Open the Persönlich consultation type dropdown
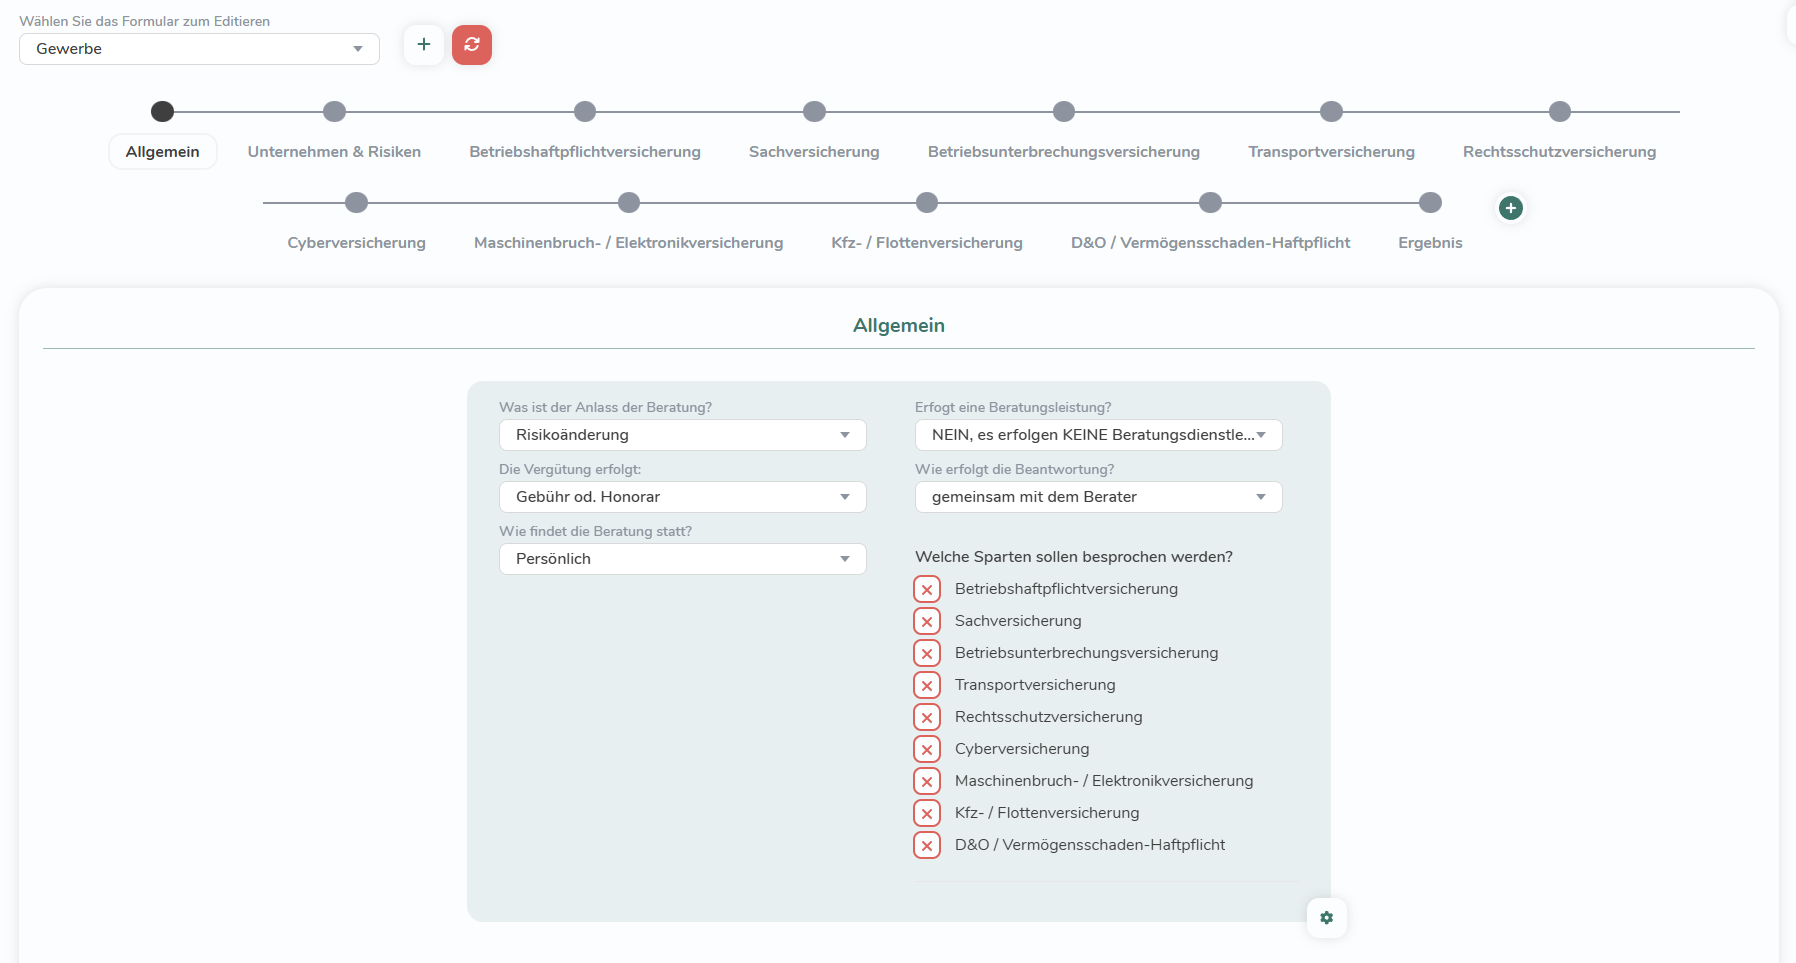 [x=682, y=559]
